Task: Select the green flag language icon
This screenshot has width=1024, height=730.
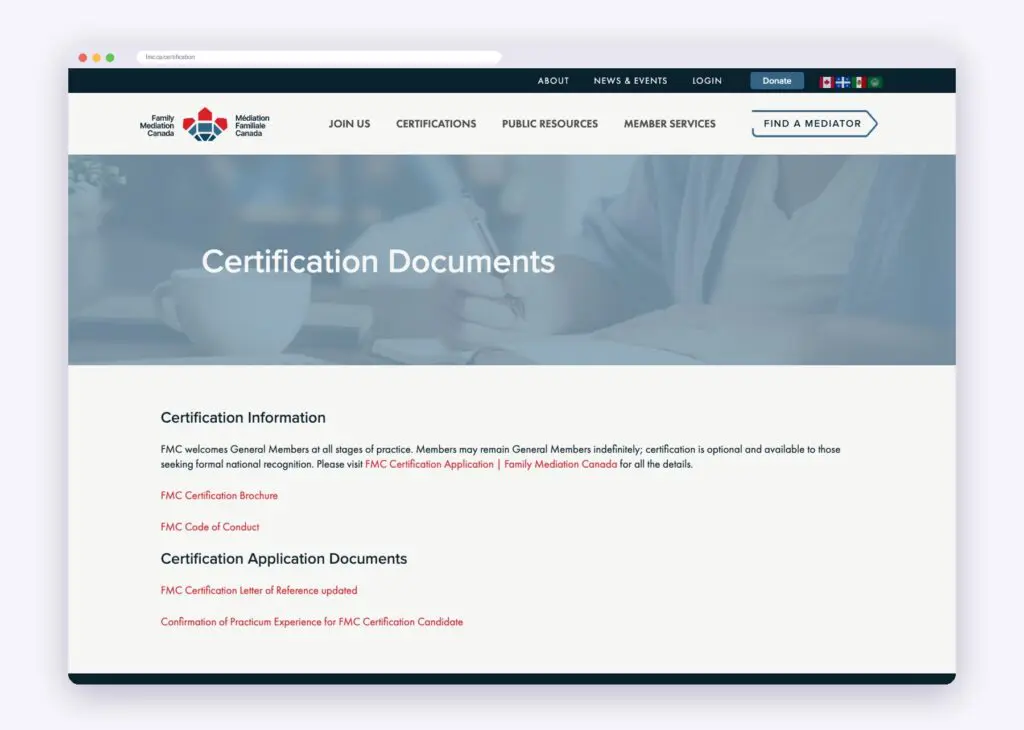Action: coord(875,82)
